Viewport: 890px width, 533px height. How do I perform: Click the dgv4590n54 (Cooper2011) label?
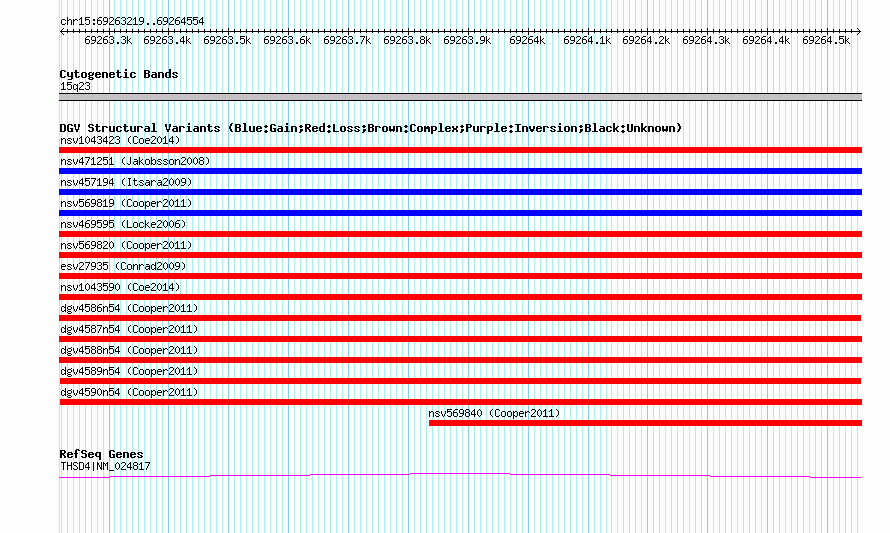click(x=129, y=392)
